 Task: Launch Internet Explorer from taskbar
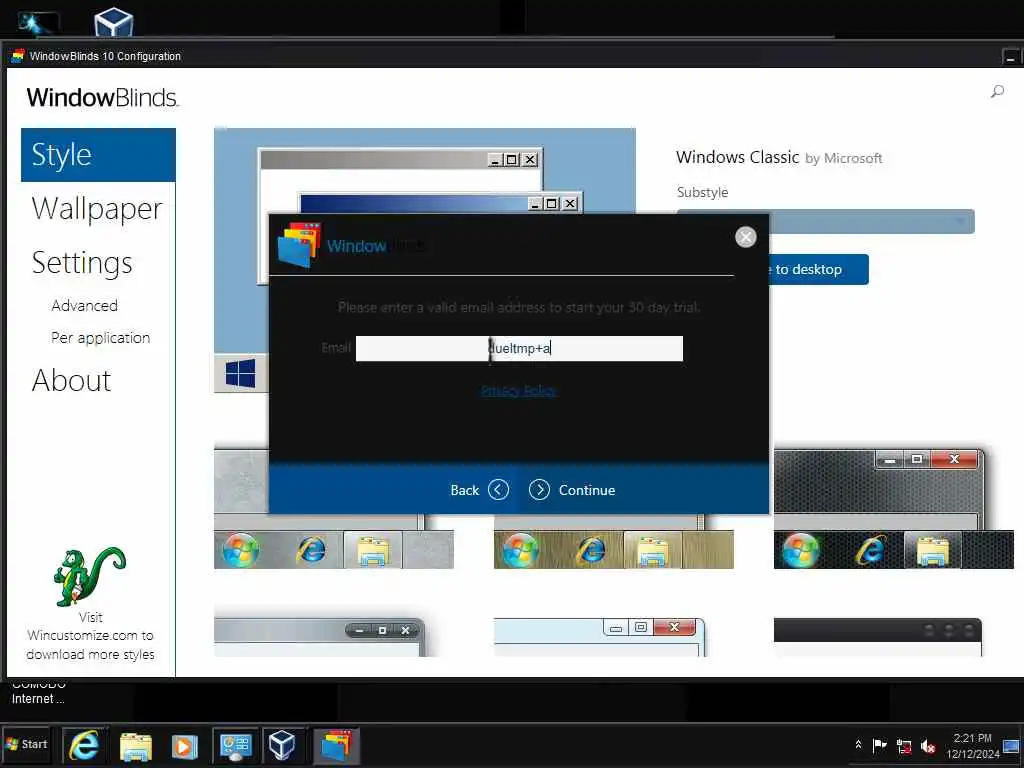point(84,745)
